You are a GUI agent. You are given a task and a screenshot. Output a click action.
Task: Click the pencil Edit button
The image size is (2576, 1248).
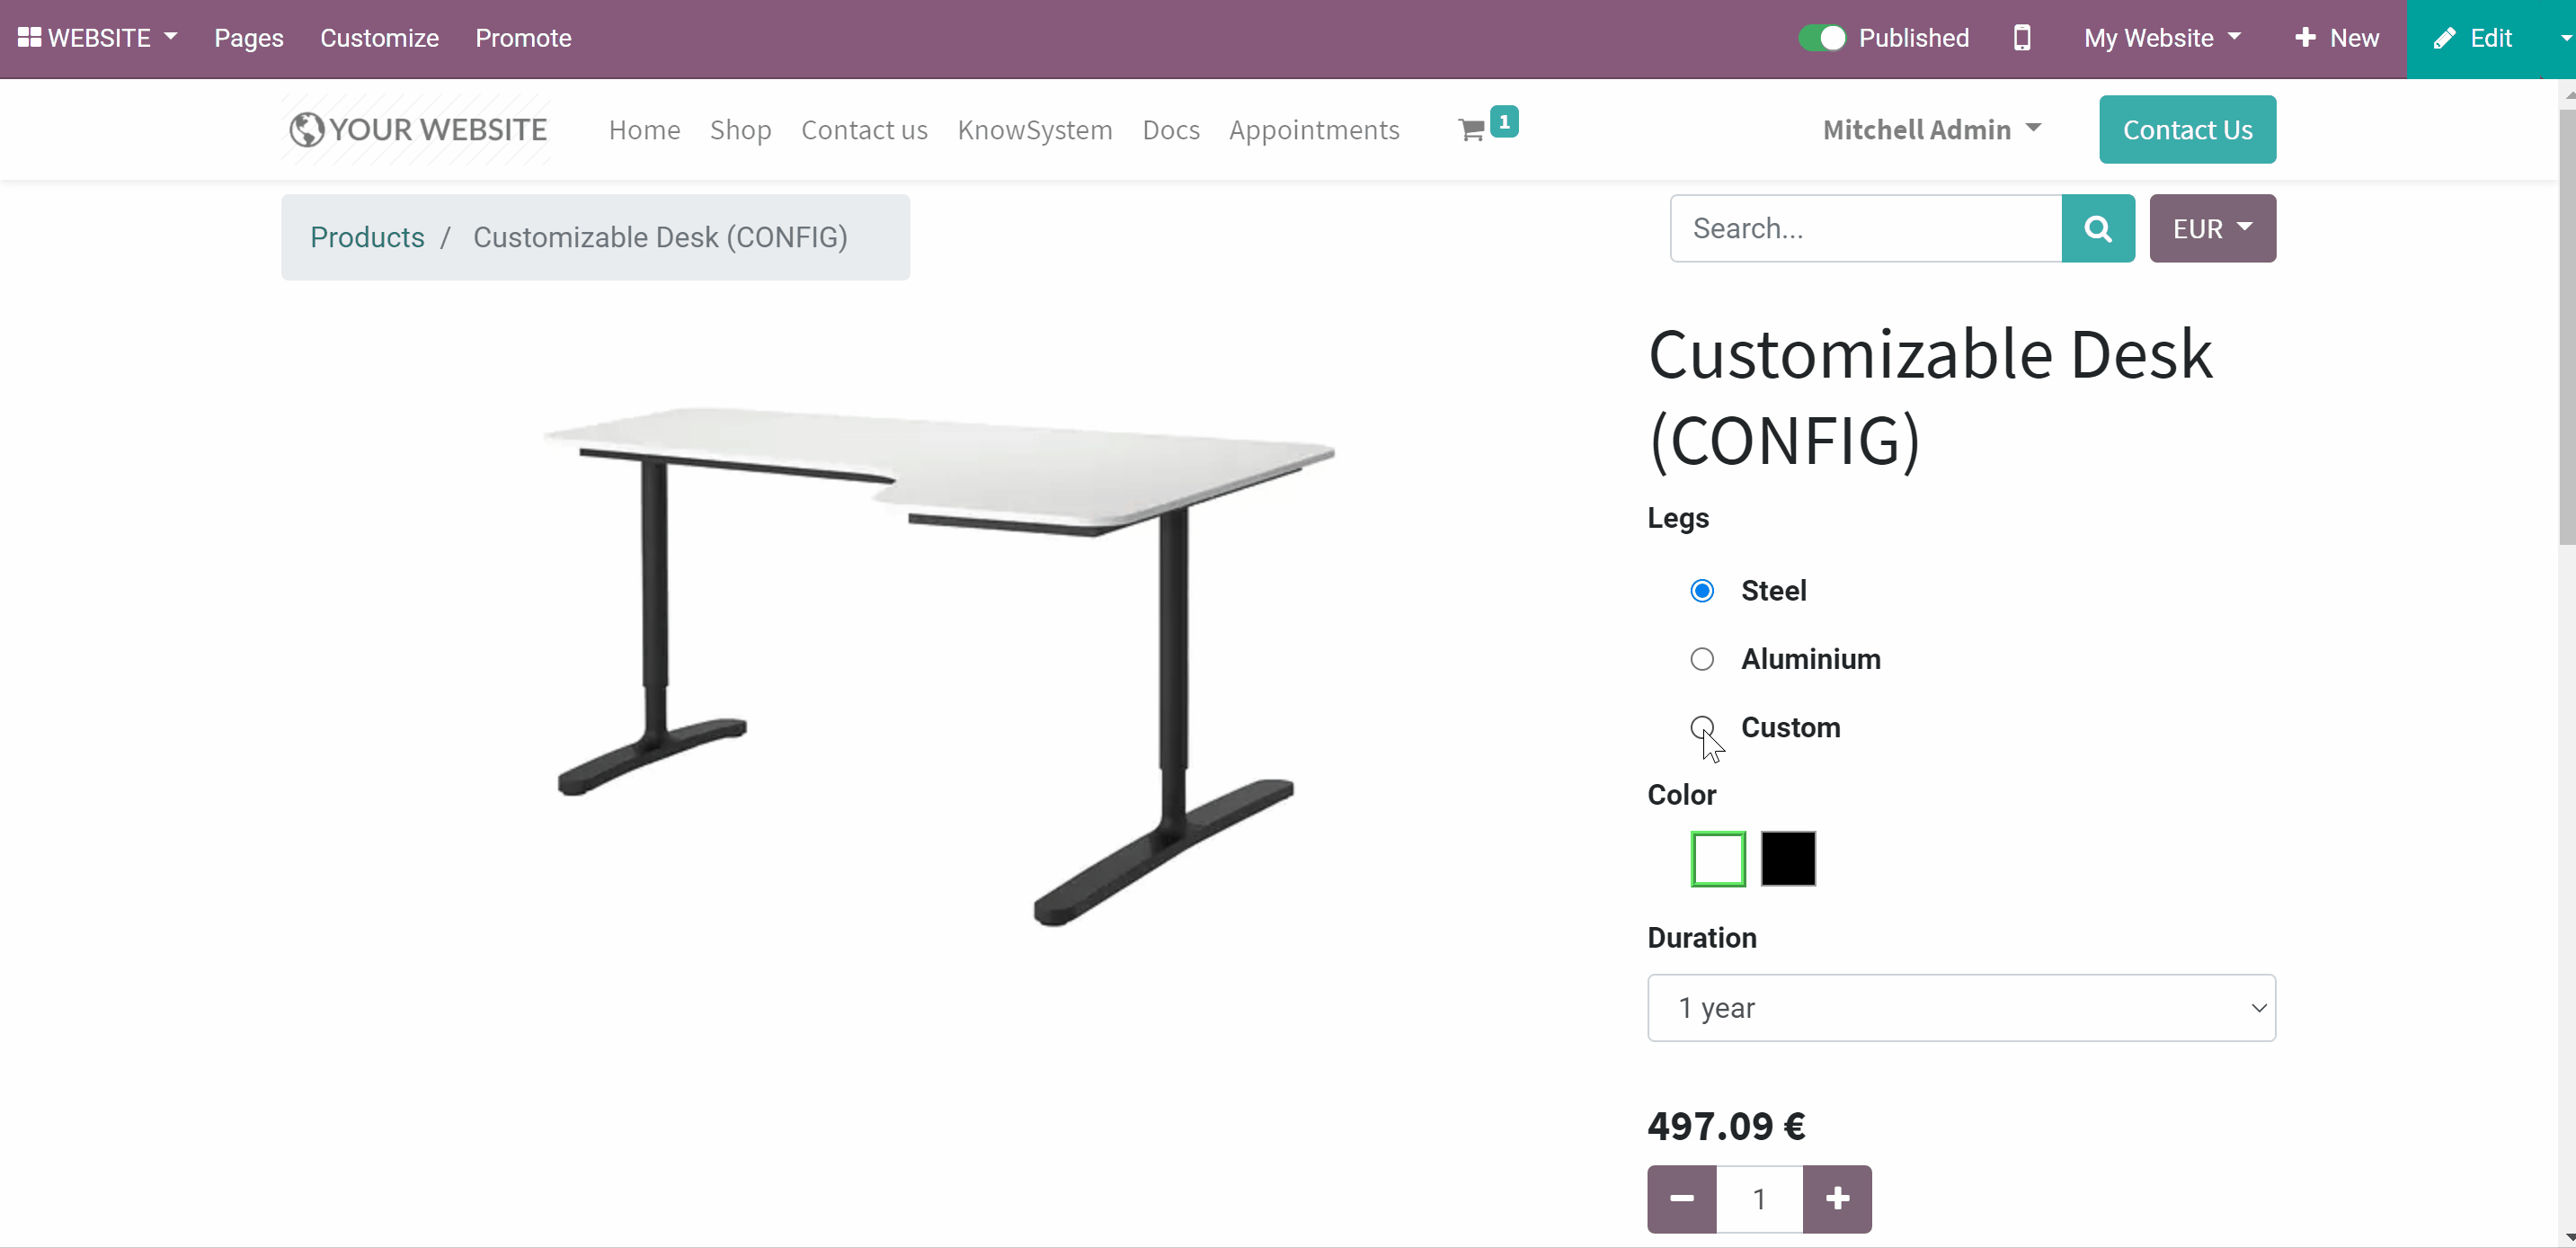point(2472,38)
